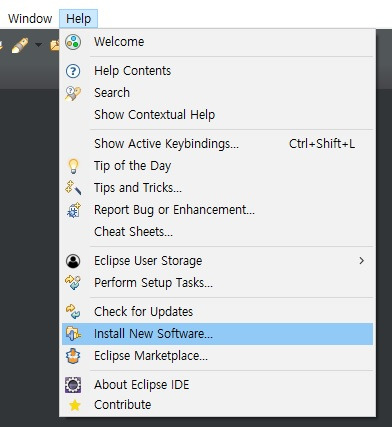Select Show Contextual Help
The image size is (392, 427).
[217, 115]
